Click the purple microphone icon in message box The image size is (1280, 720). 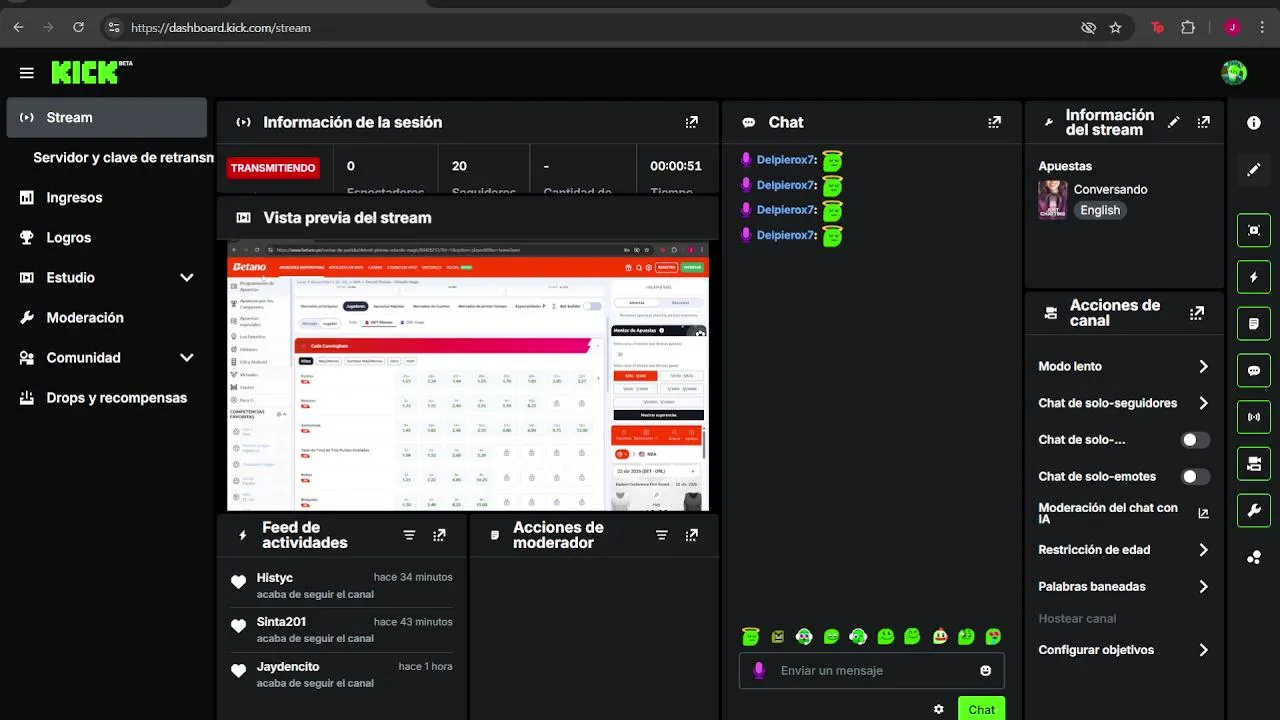pos(759,670)
